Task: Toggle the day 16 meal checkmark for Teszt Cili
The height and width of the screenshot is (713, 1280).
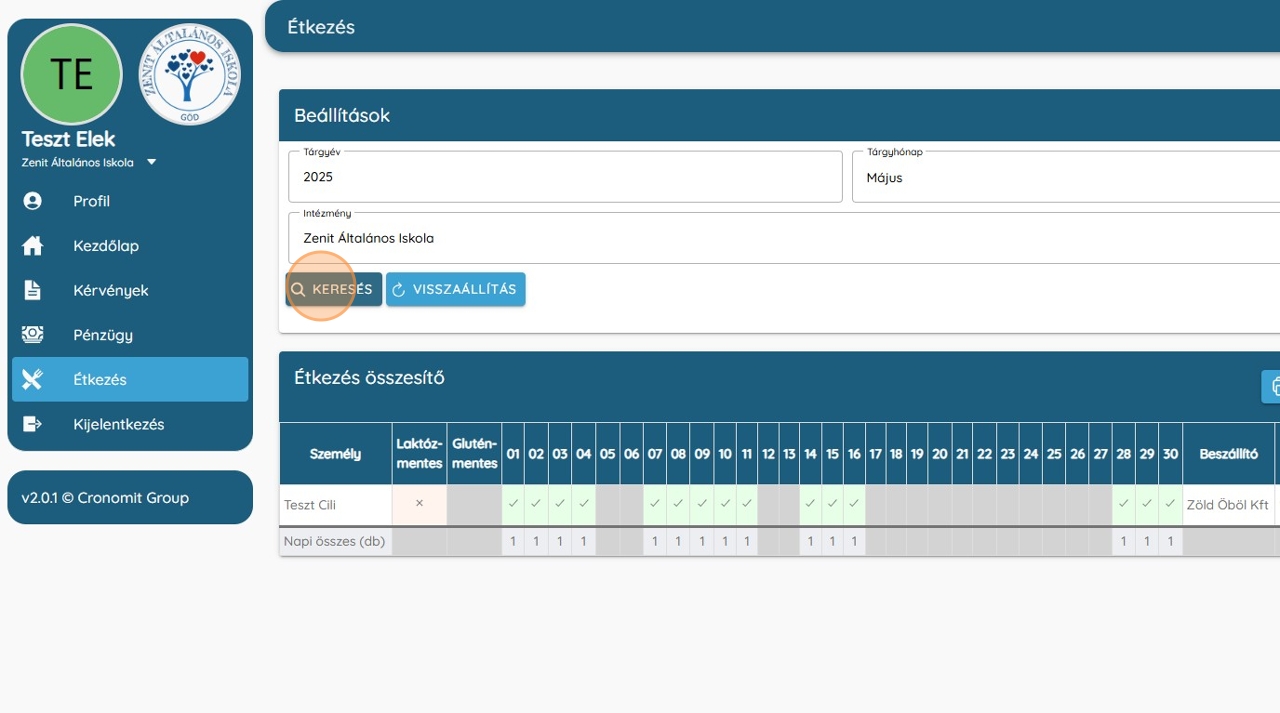Action: point(854,504)
